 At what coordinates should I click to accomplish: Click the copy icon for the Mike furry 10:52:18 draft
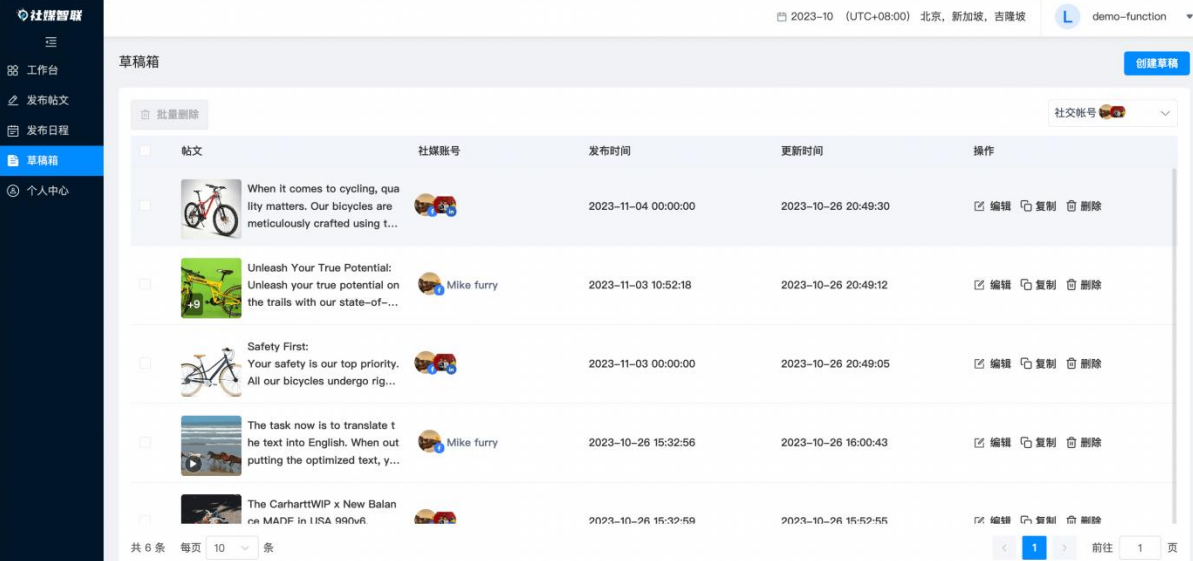click(x=1026, y=285)
